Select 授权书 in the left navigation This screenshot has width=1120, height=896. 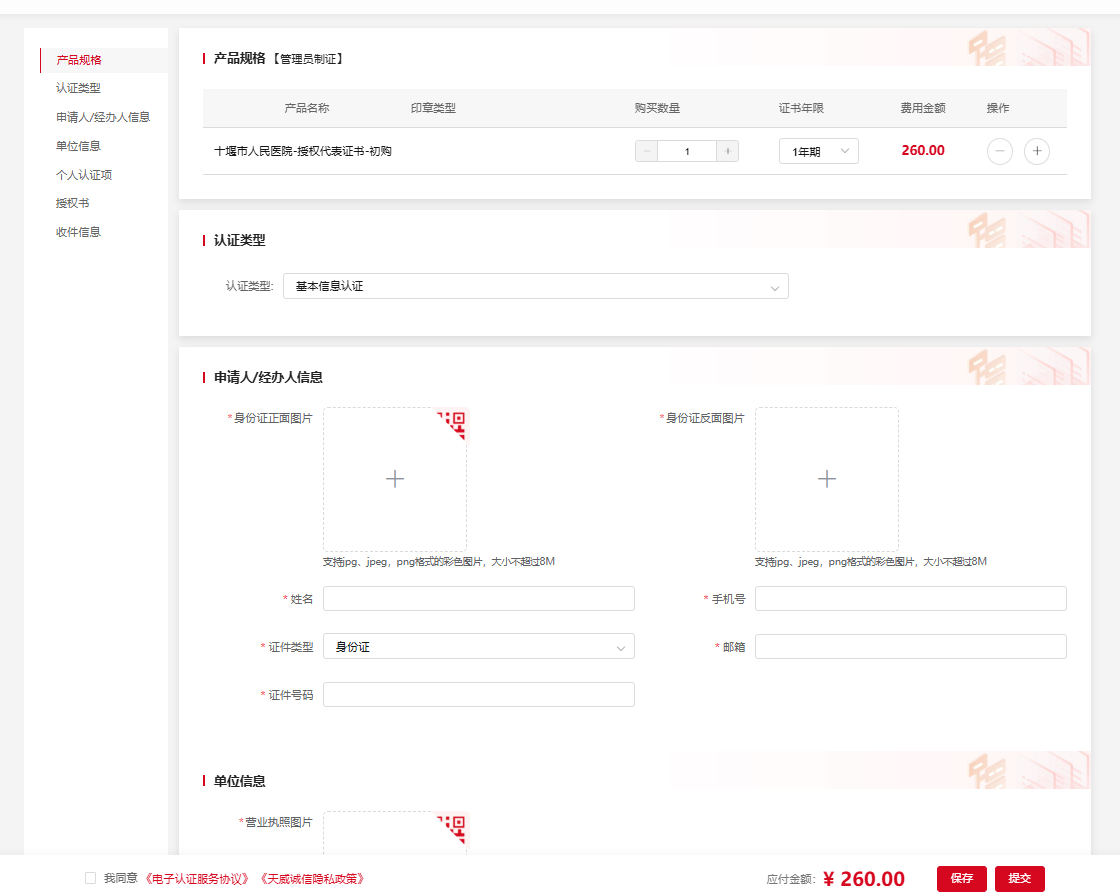click(x=73, y=203)
